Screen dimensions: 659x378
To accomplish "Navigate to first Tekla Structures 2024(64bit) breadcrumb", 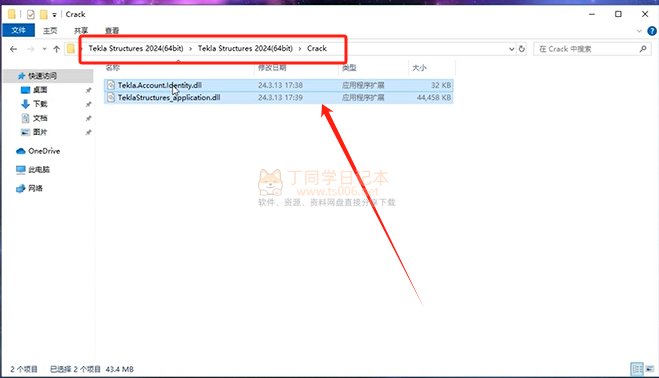I will [136, 48].
